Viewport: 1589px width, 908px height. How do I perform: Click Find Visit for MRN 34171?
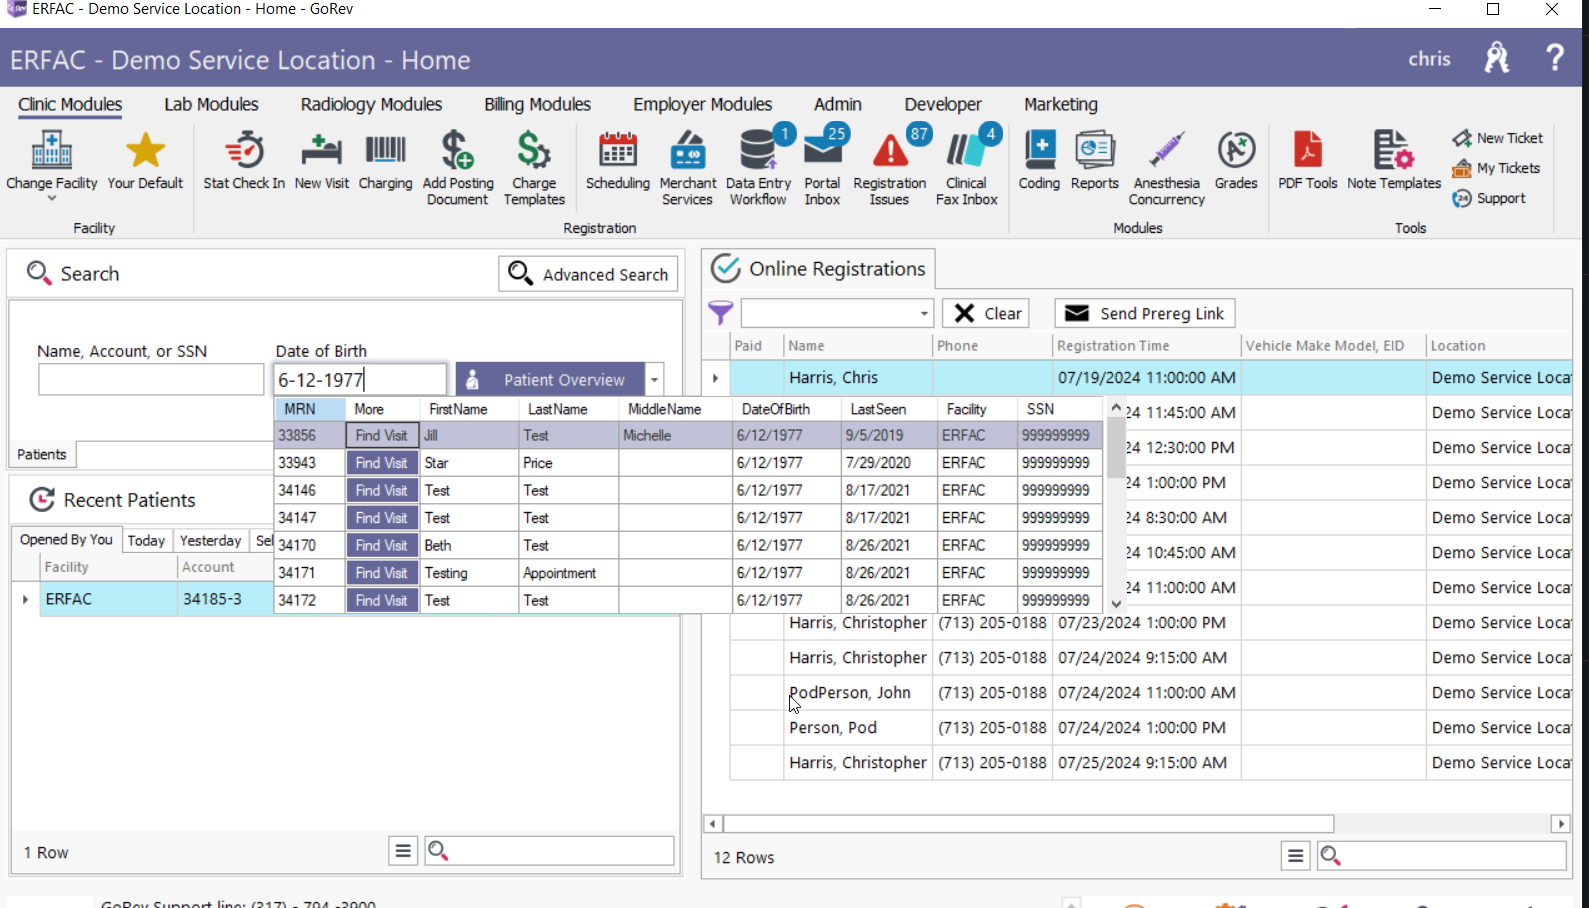pyautogui.click(x=382, y=573)
